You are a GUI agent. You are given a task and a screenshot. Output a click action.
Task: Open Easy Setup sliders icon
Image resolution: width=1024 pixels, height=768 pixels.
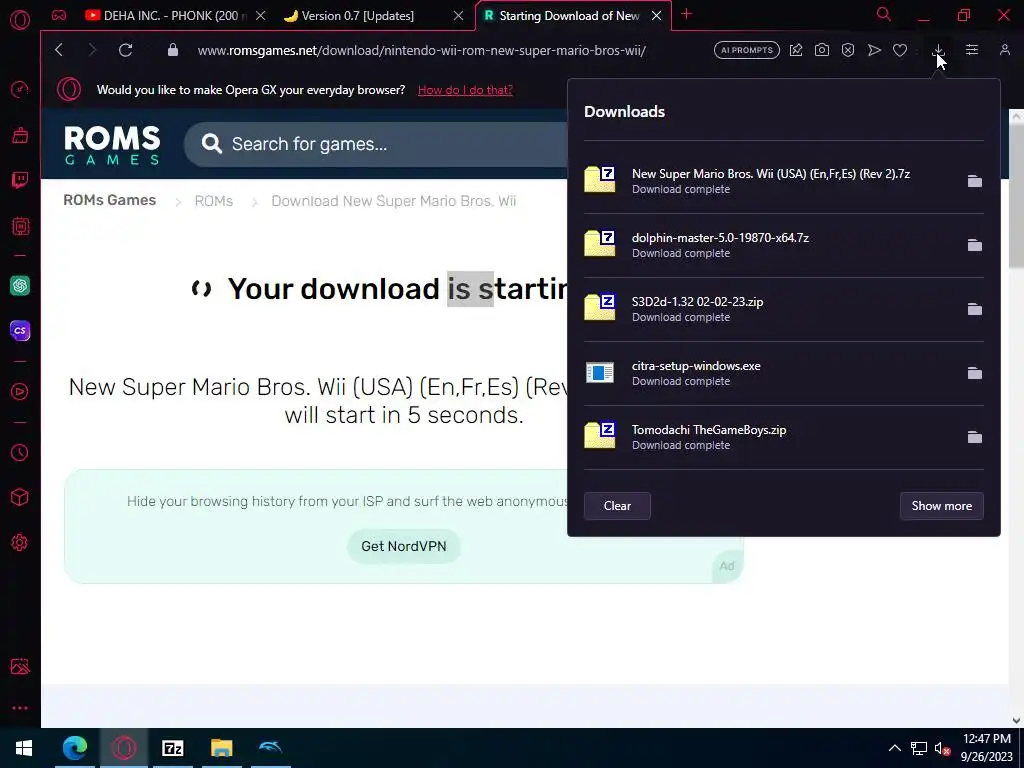pos(972,50)
